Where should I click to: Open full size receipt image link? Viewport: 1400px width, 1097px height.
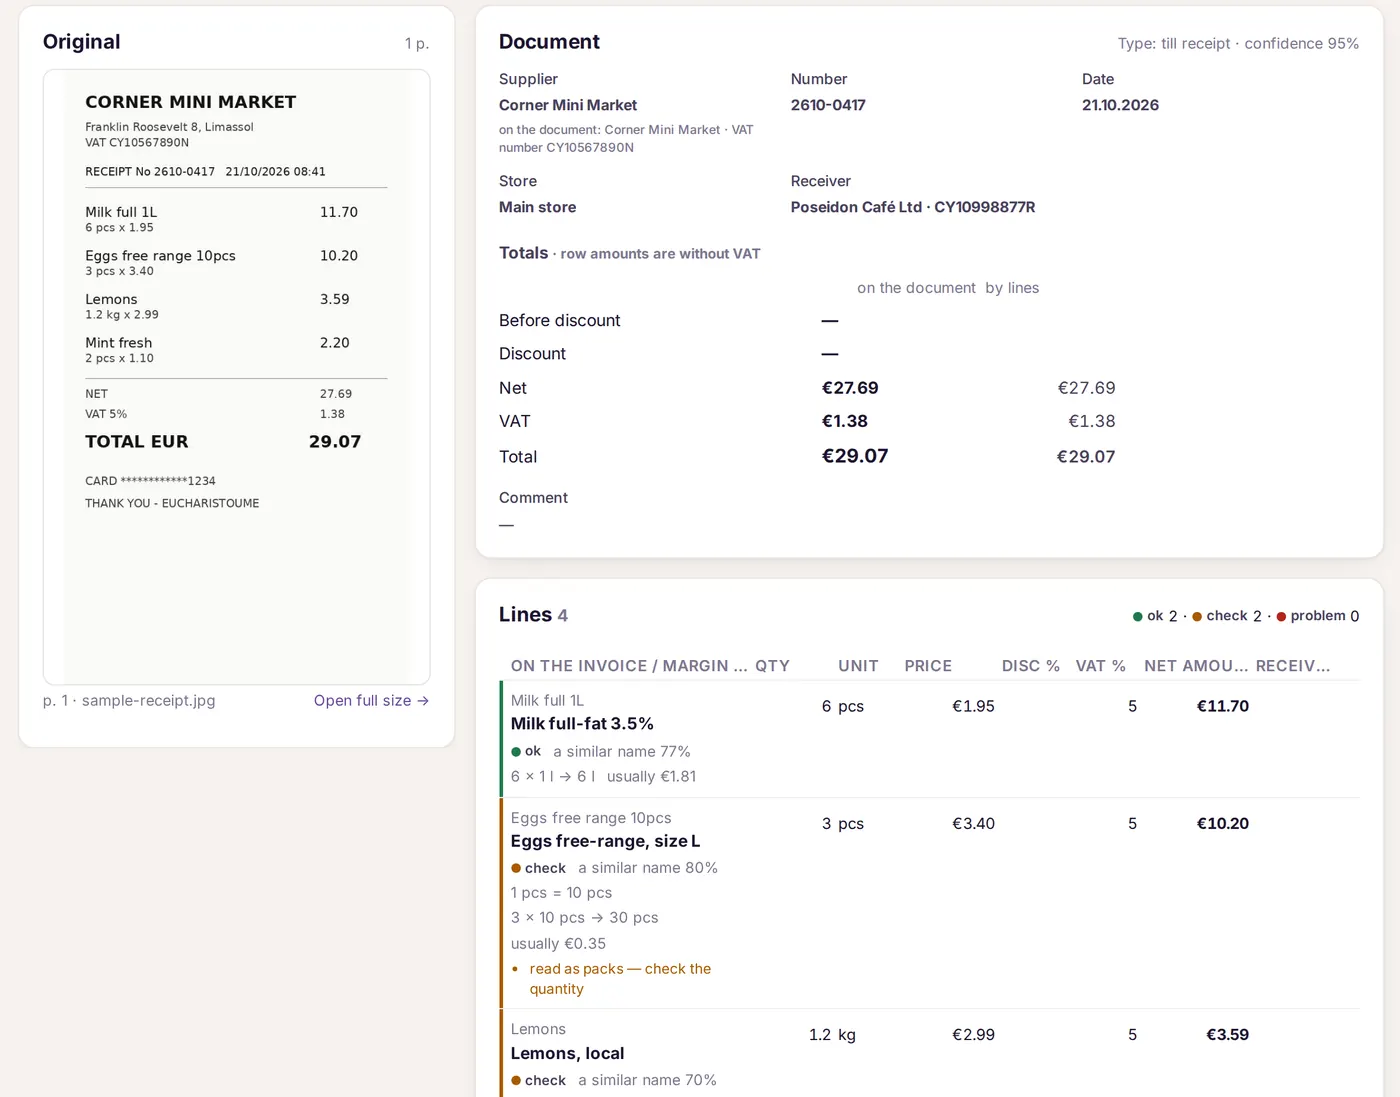371,700
